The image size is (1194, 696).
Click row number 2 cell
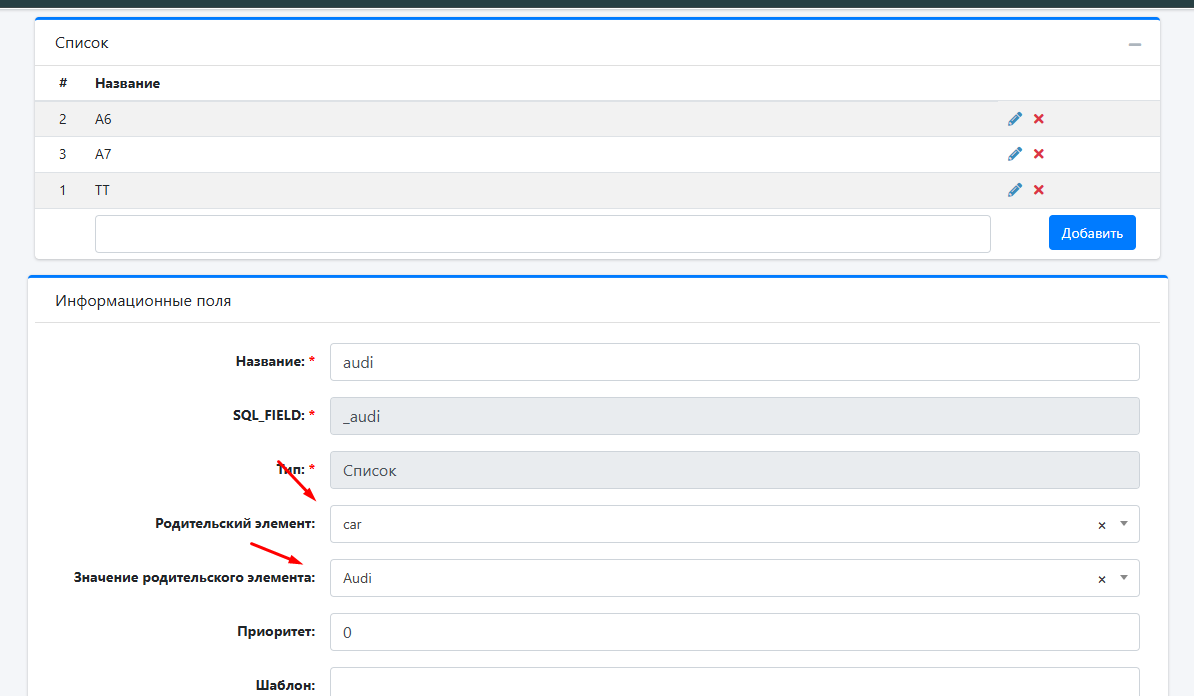click(x=62, y=119)
